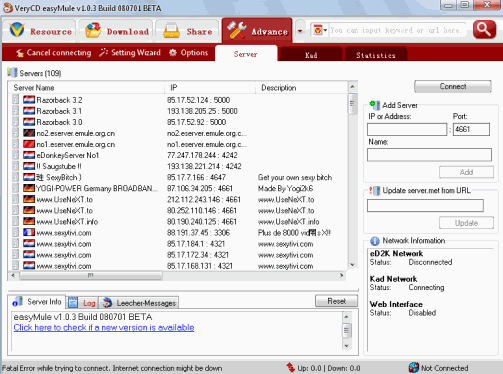503x374 pixels.
Task: Open the Resource tab
Action: [x=40, y=31]
